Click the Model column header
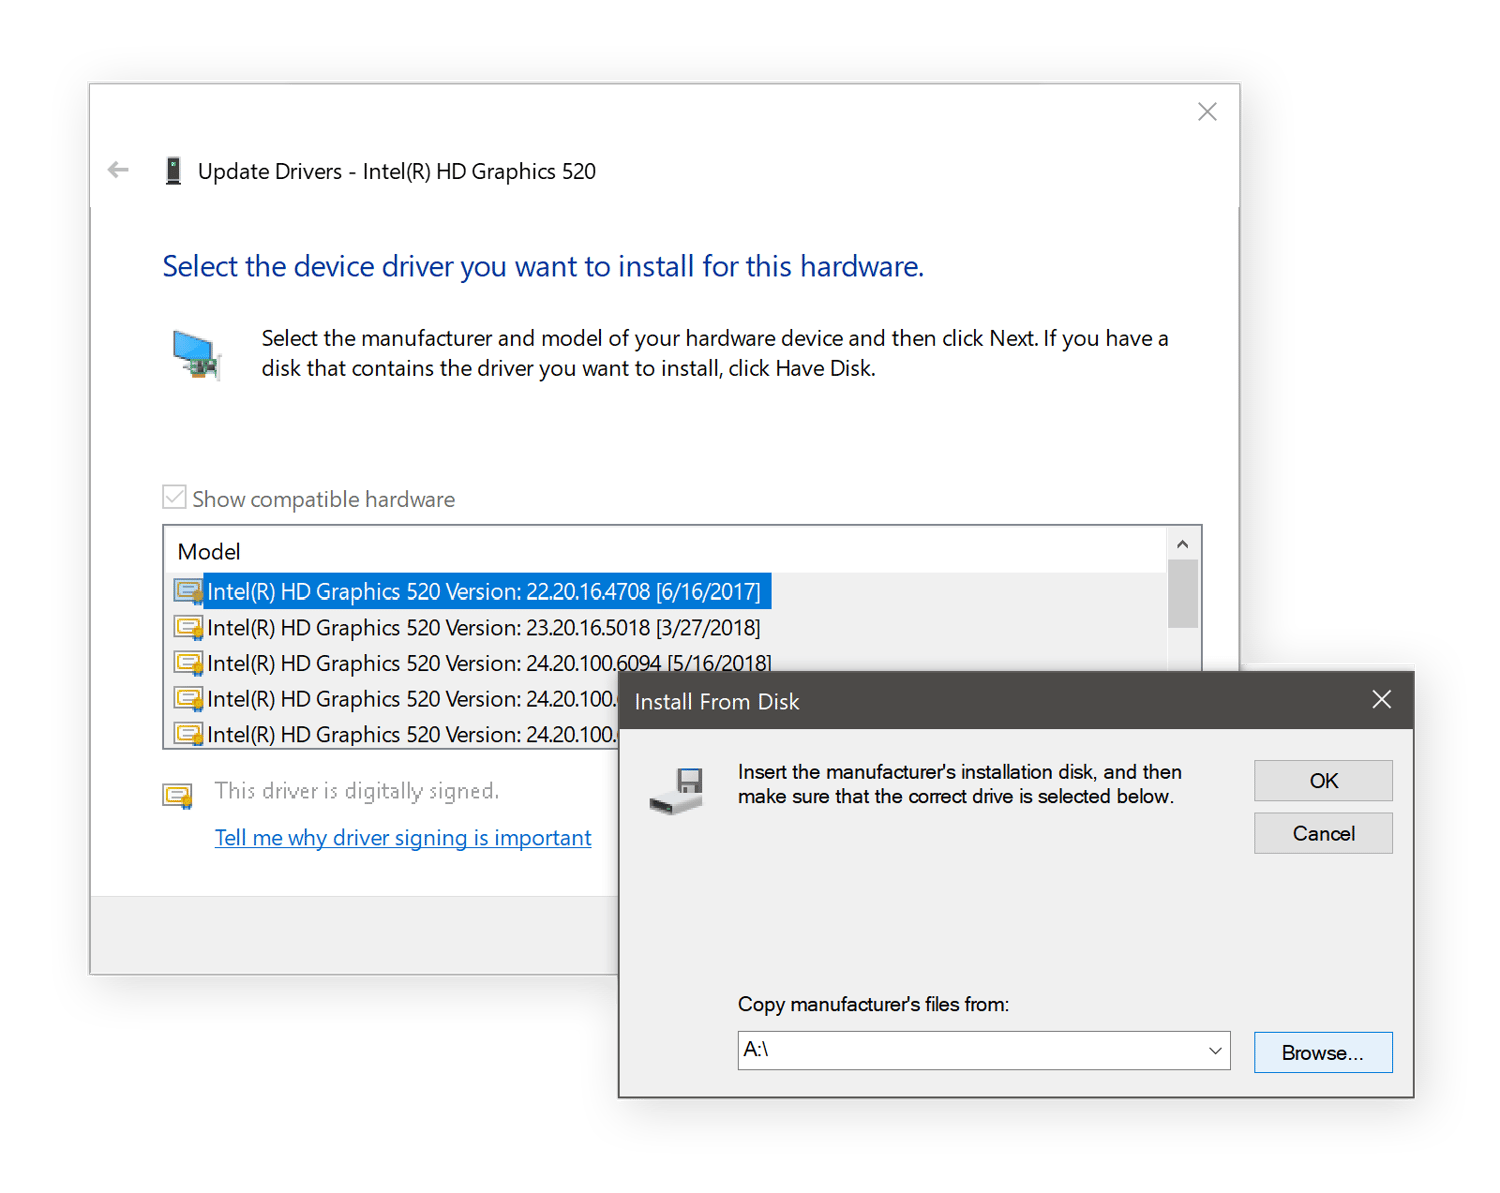The image size is (1500, 1193). [x=209, y=551]
